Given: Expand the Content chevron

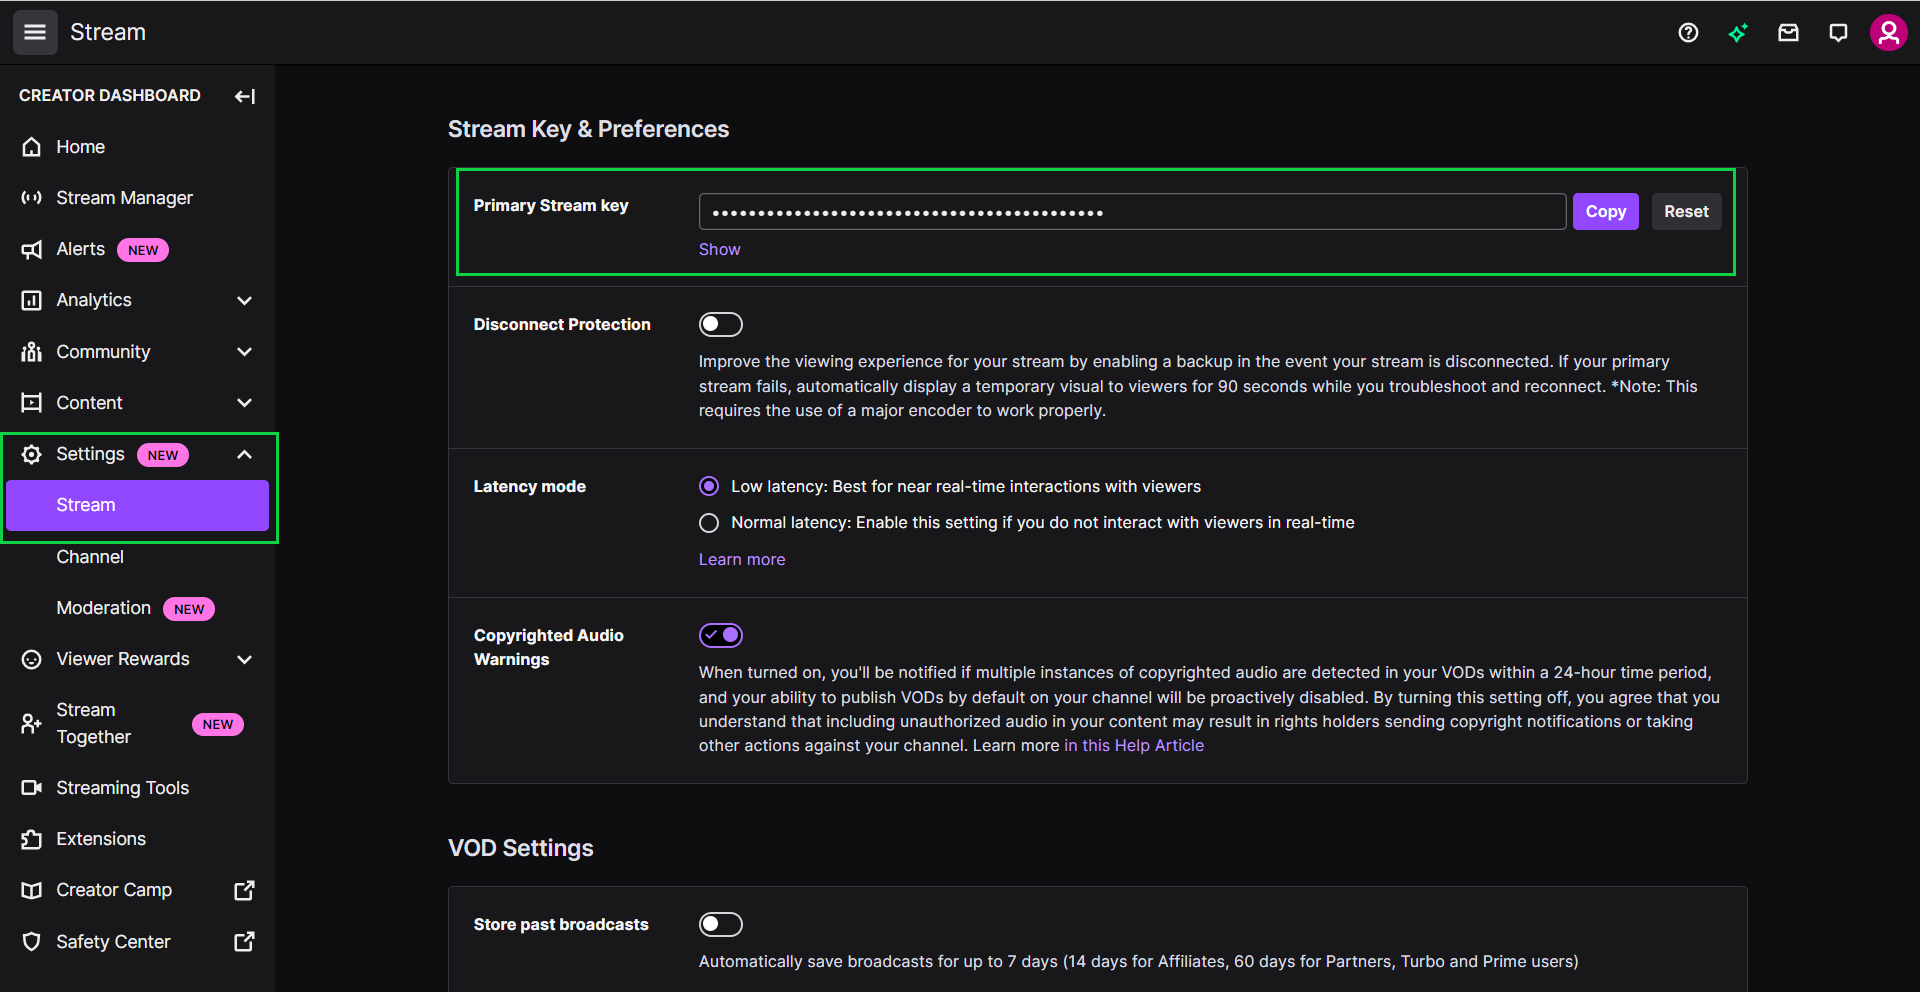Looking at the screenshot, I should pos(244,403).
